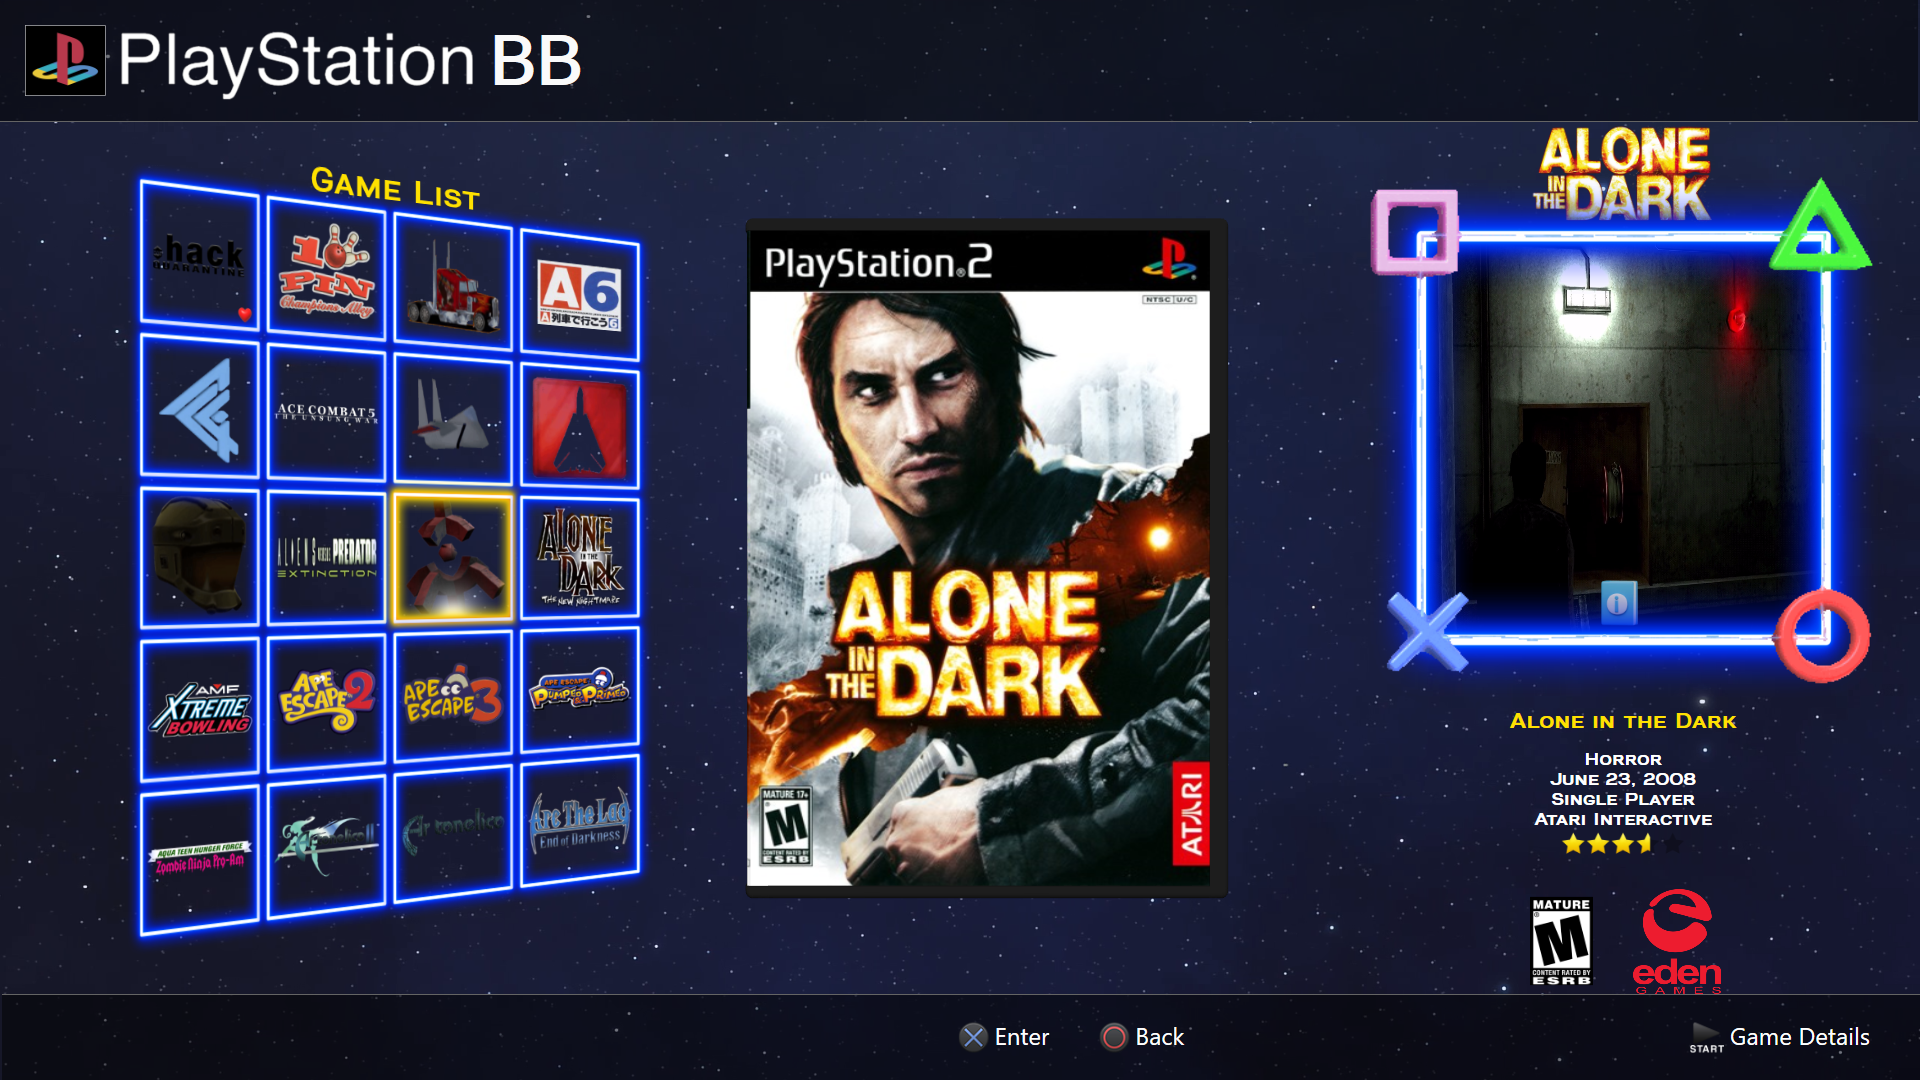Click the highlighted yellow-bordered game tile
The width and height of the screenshot is (1920, 1080).
point(453,557)
